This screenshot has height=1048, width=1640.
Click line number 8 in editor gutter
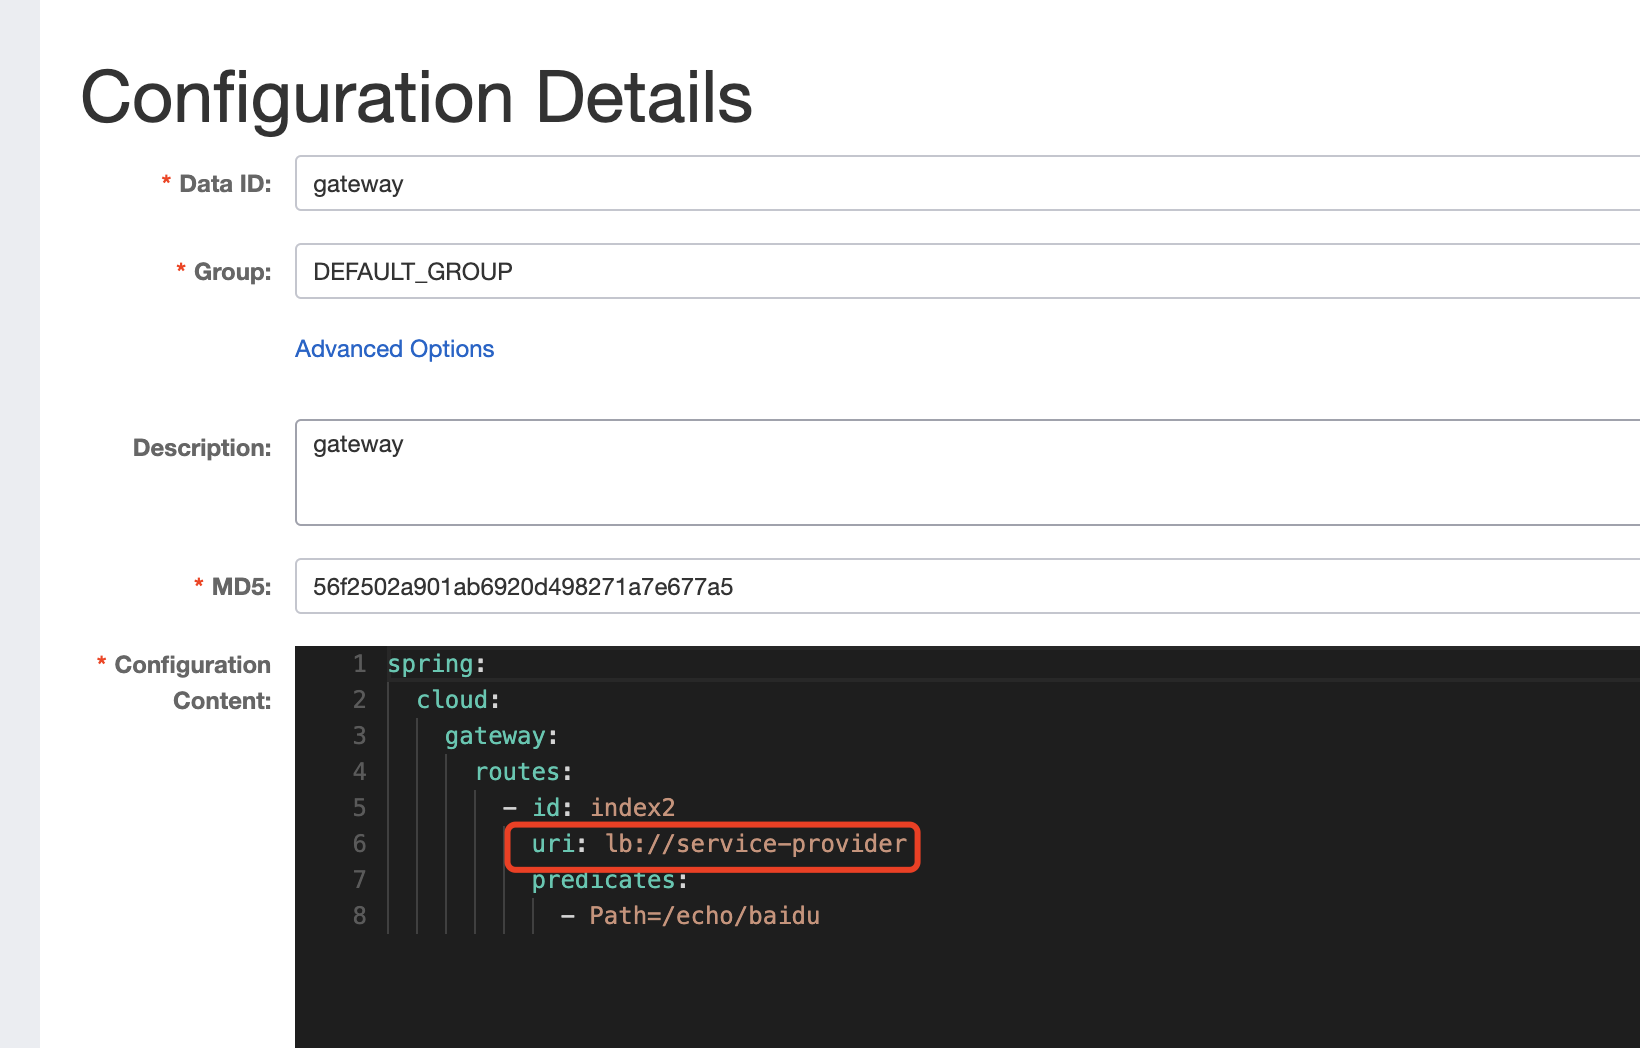coord(359,916)
